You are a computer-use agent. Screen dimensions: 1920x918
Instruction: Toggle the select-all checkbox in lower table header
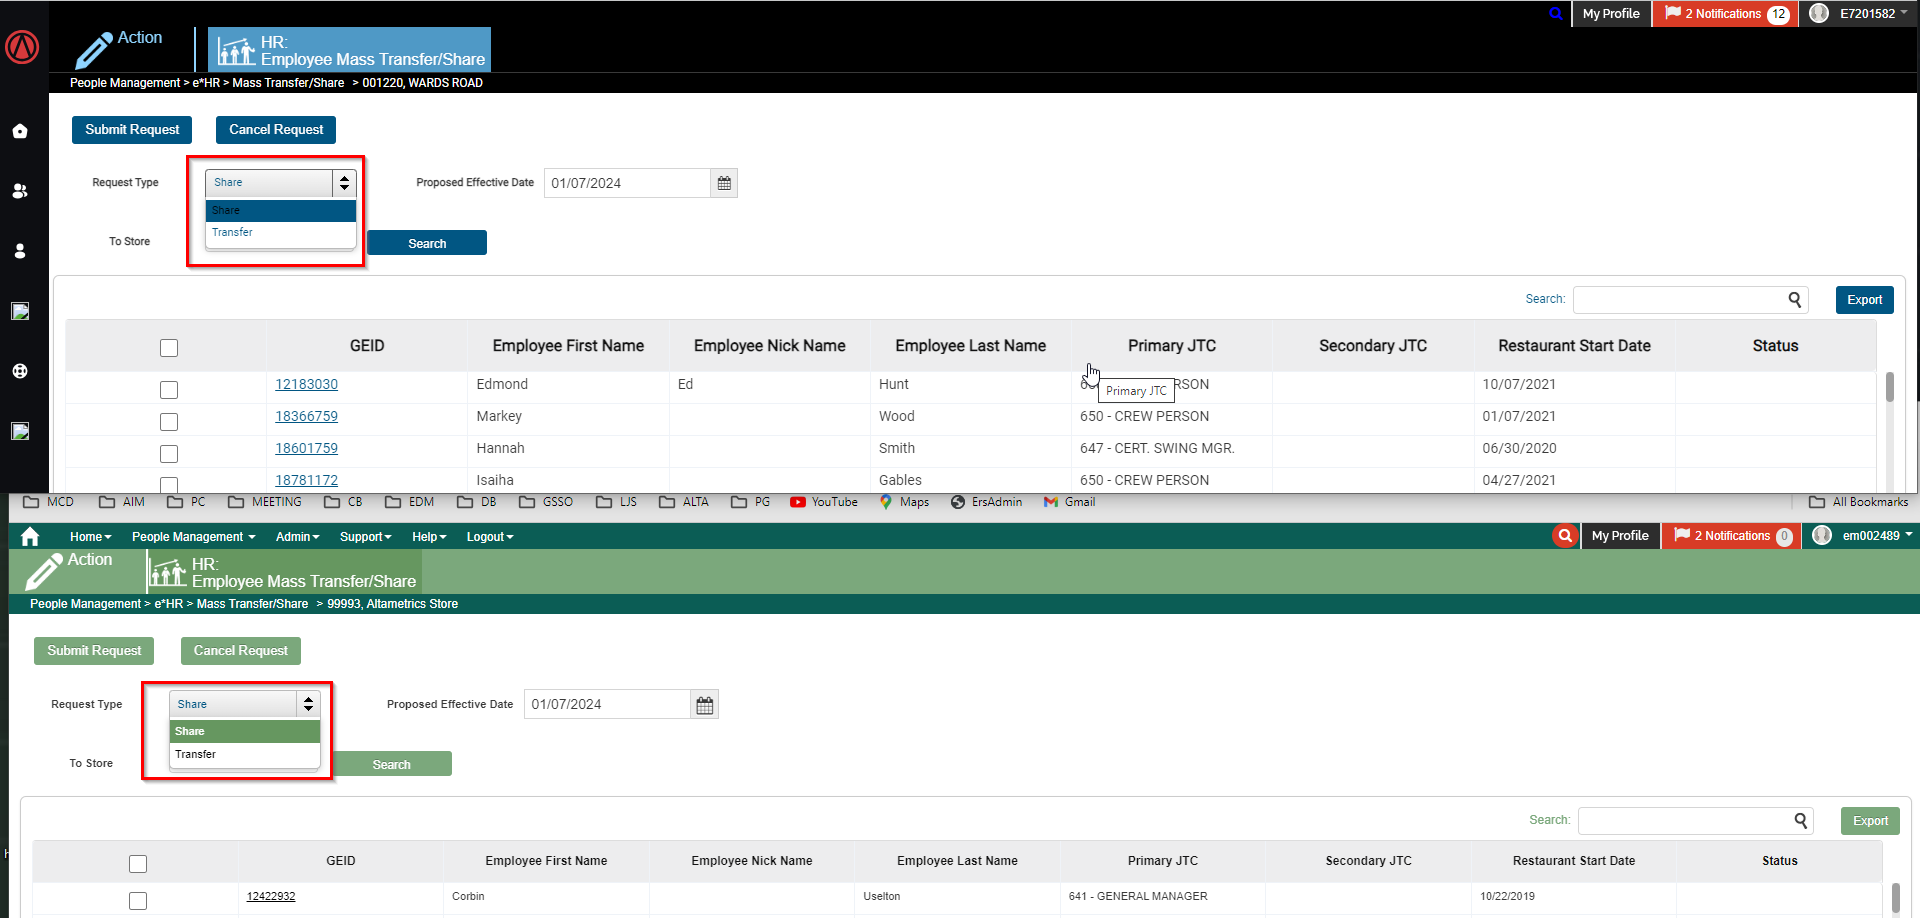138,864
